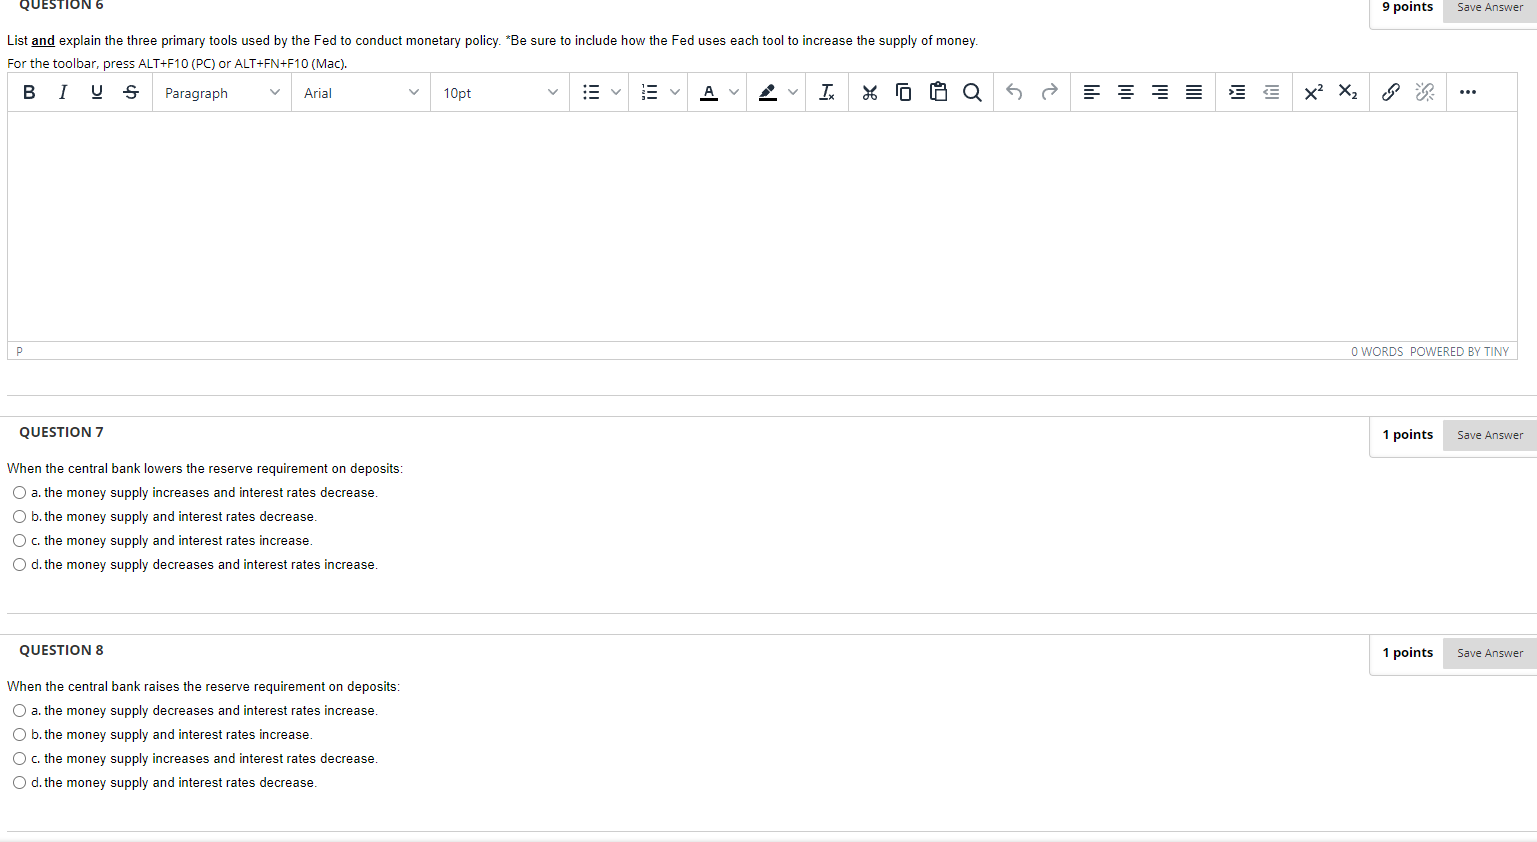
Task: Open the Arial font family dropdown
Action: tap(361, 93)
